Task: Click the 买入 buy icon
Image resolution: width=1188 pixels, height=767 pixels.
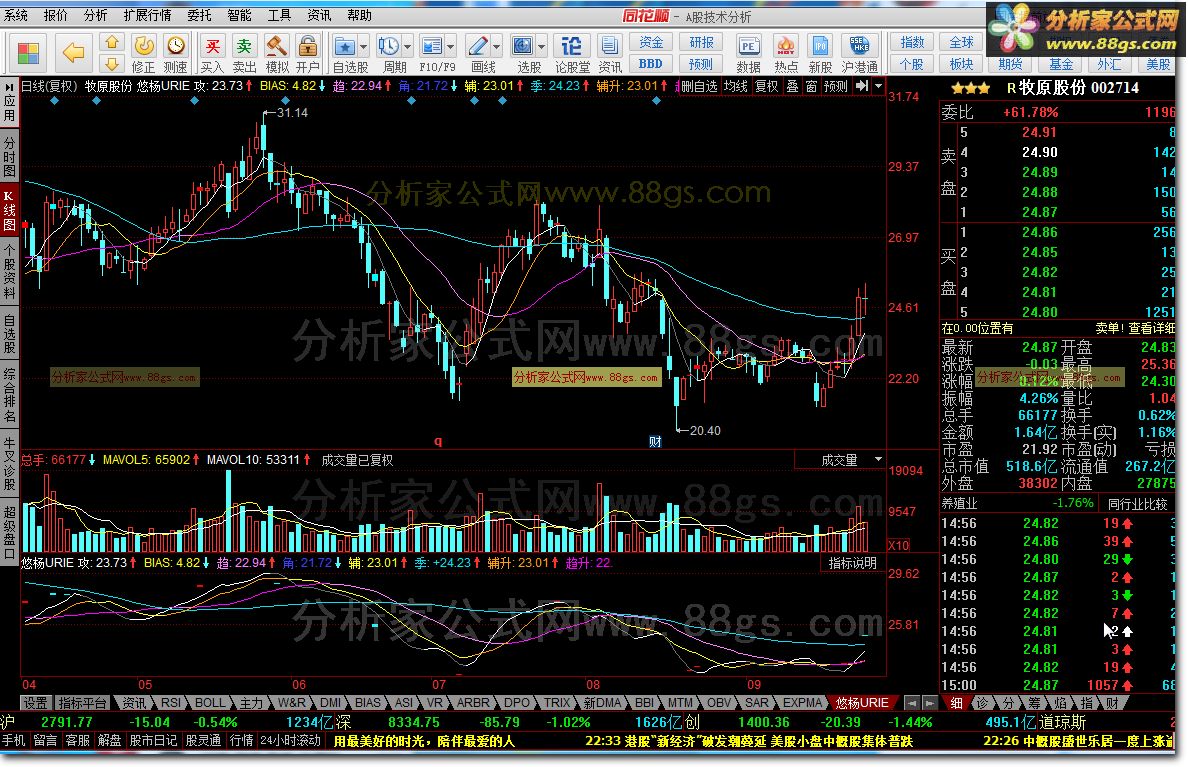Action: 212,54
